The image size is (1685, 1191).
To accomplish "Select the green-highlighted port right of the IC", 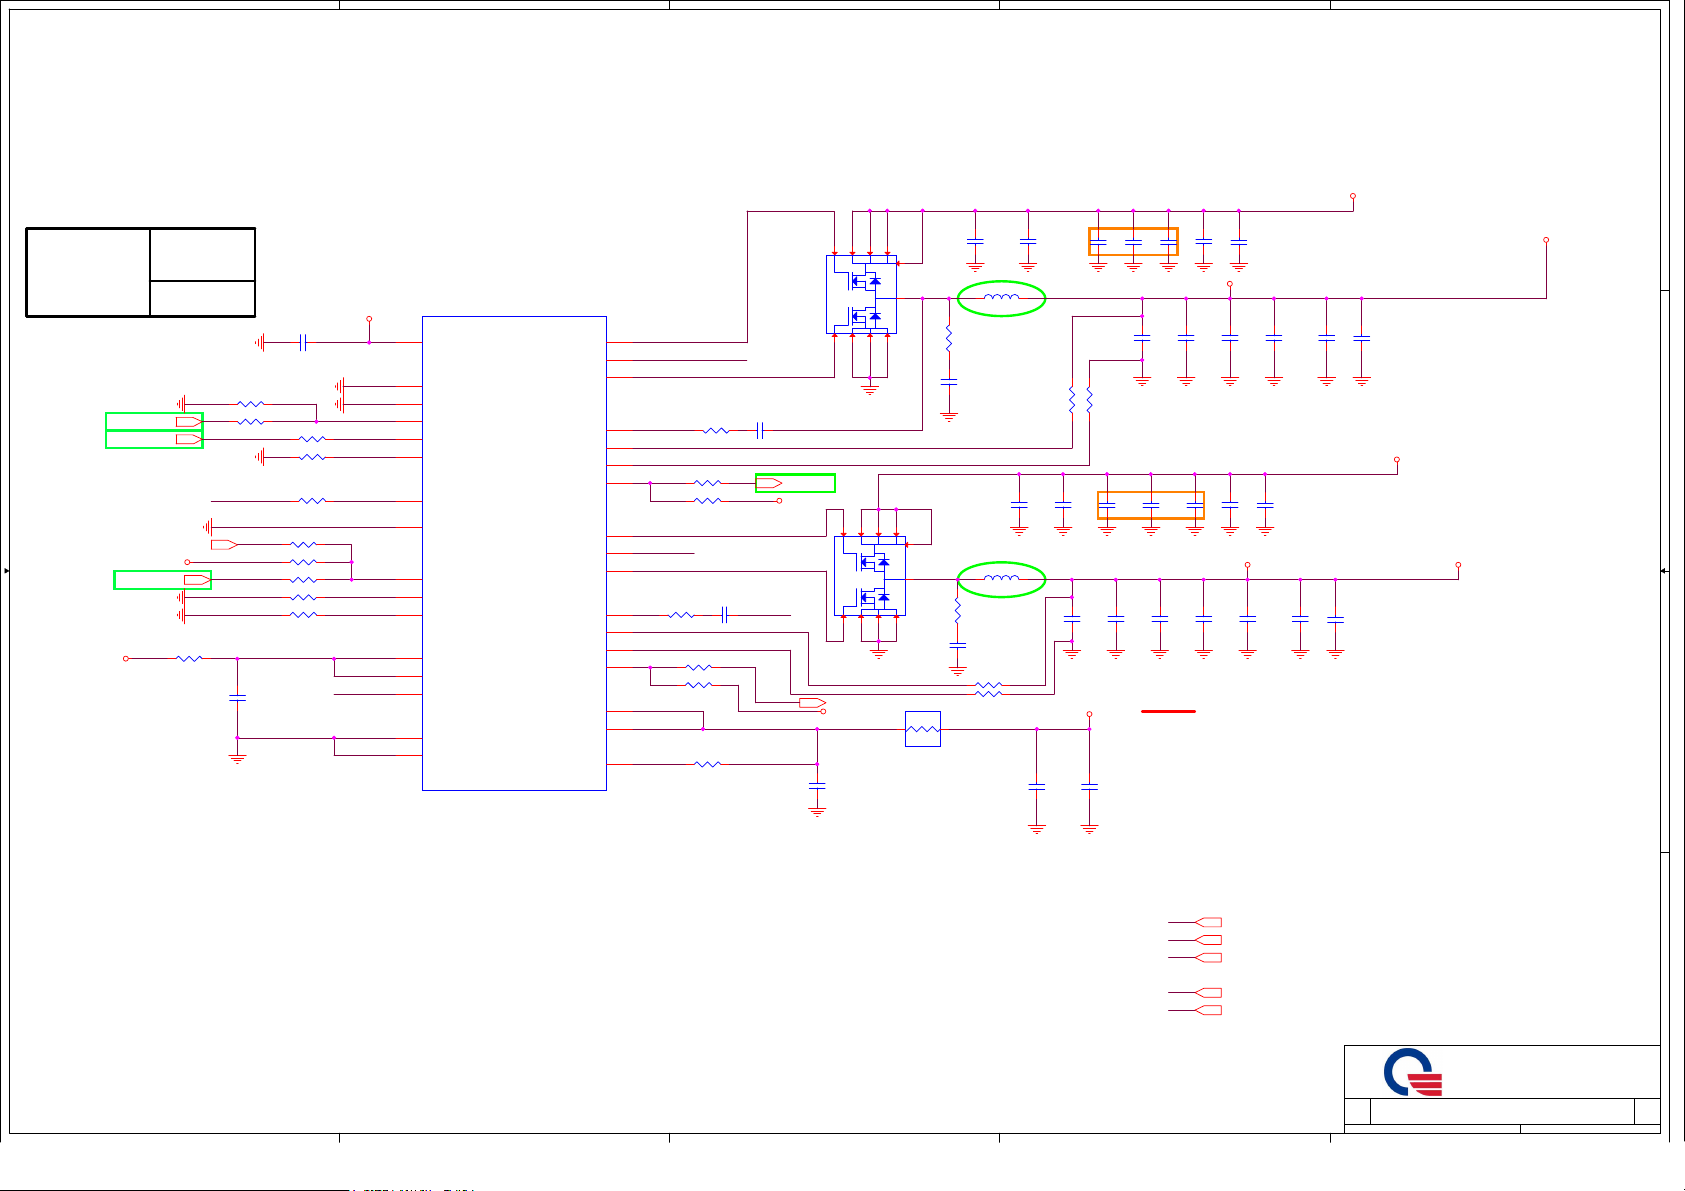I will coord(795,483).
